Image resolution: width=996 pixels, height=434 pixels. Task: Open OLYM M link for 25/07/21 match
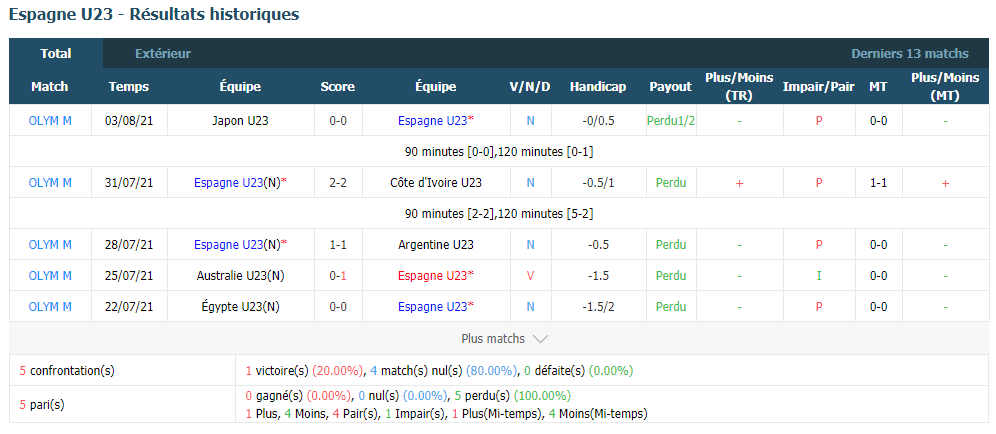tap(50, 275)
